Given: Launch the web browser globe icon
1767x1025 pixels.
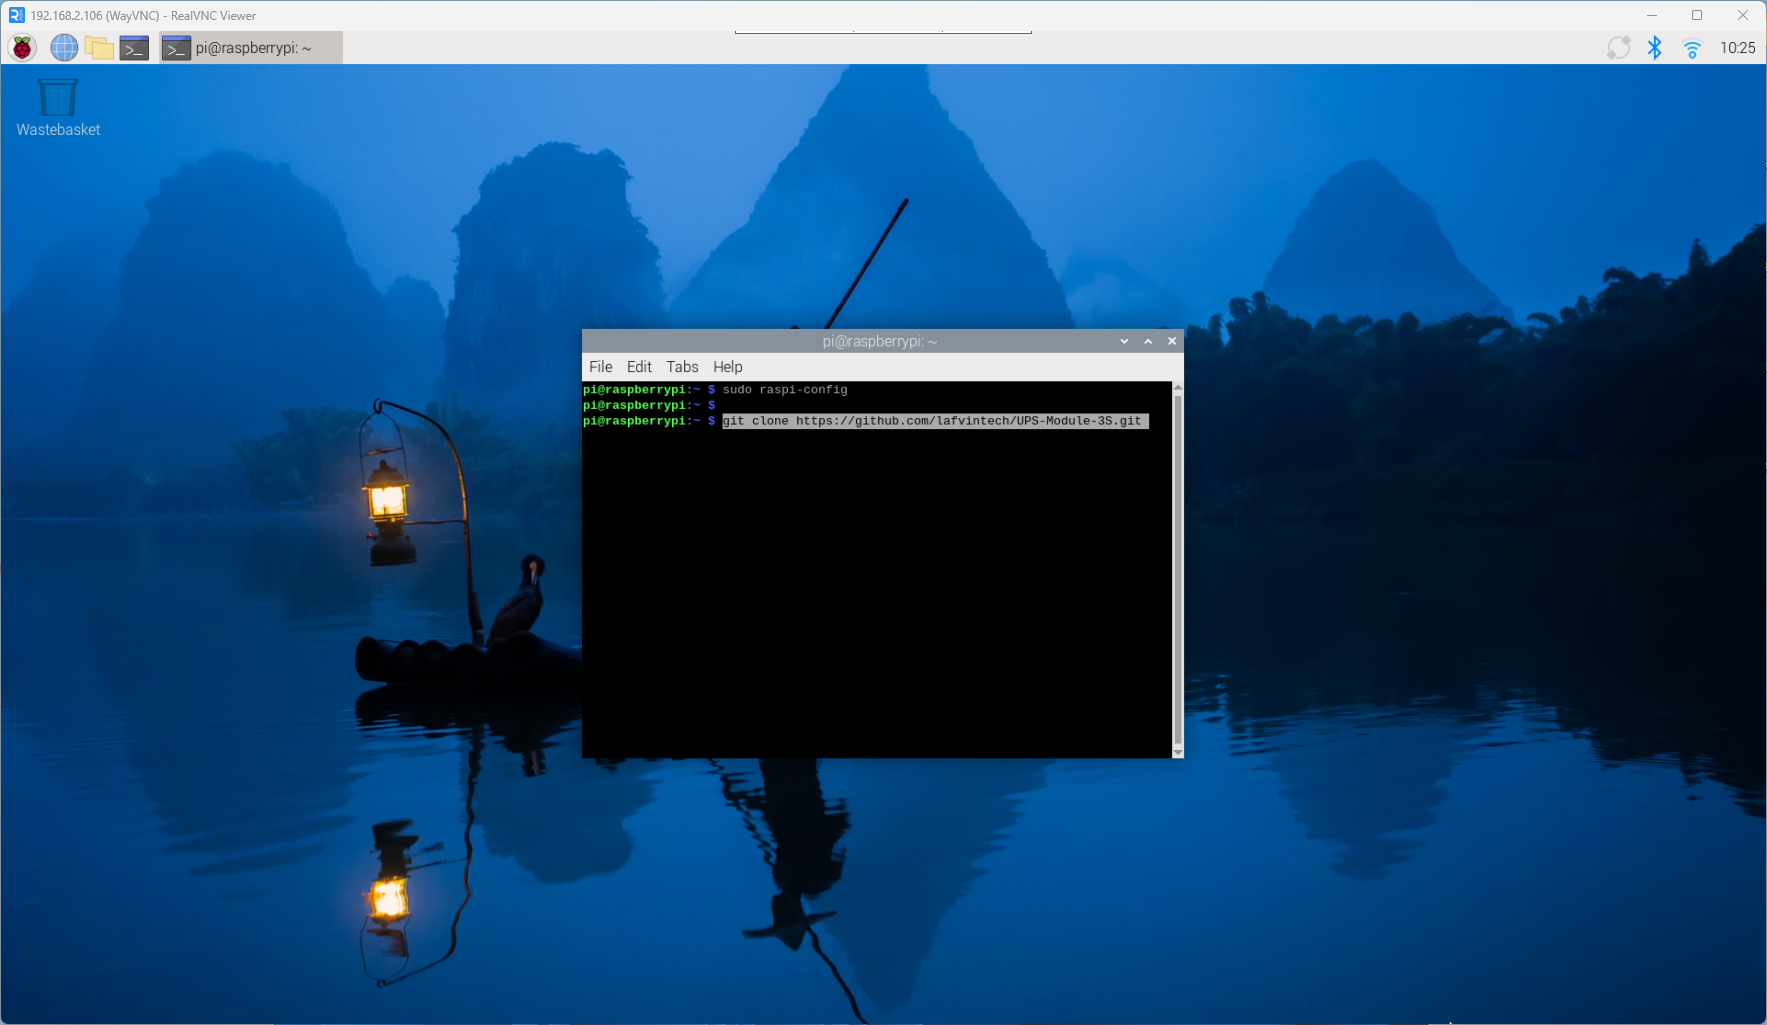Looking at the screenshot, I should (x=64, y=47).
